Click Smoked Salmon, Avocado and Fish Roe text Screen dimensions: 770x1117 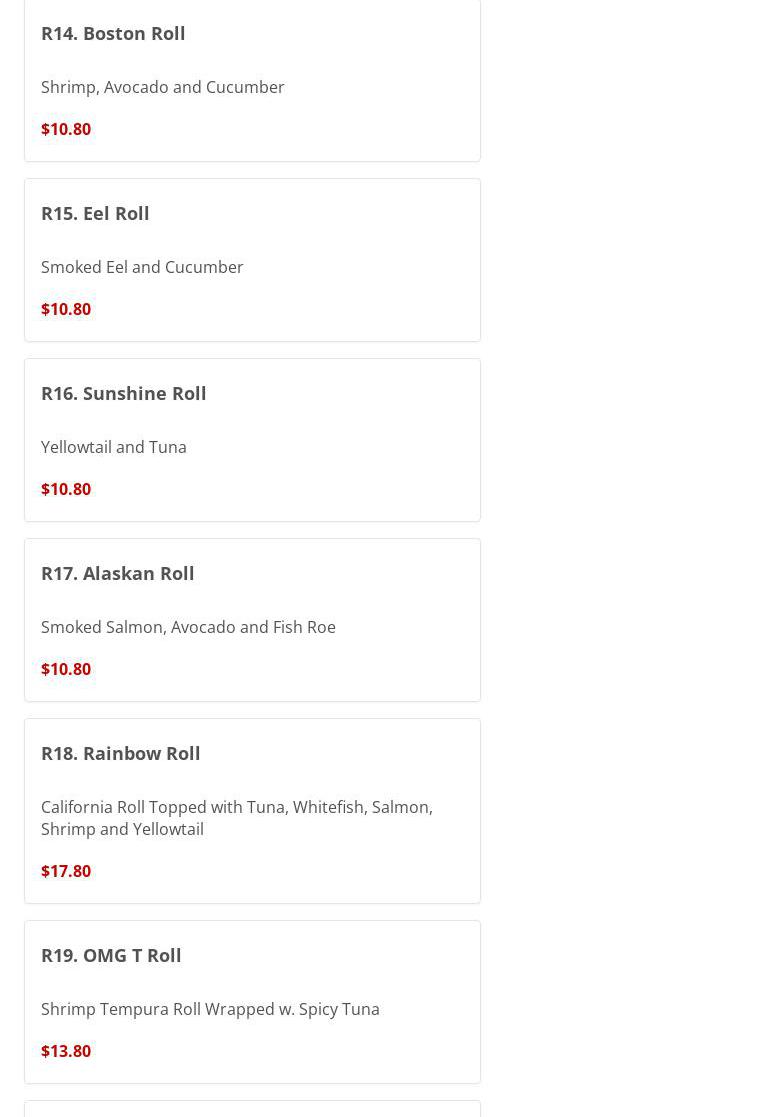188,627
